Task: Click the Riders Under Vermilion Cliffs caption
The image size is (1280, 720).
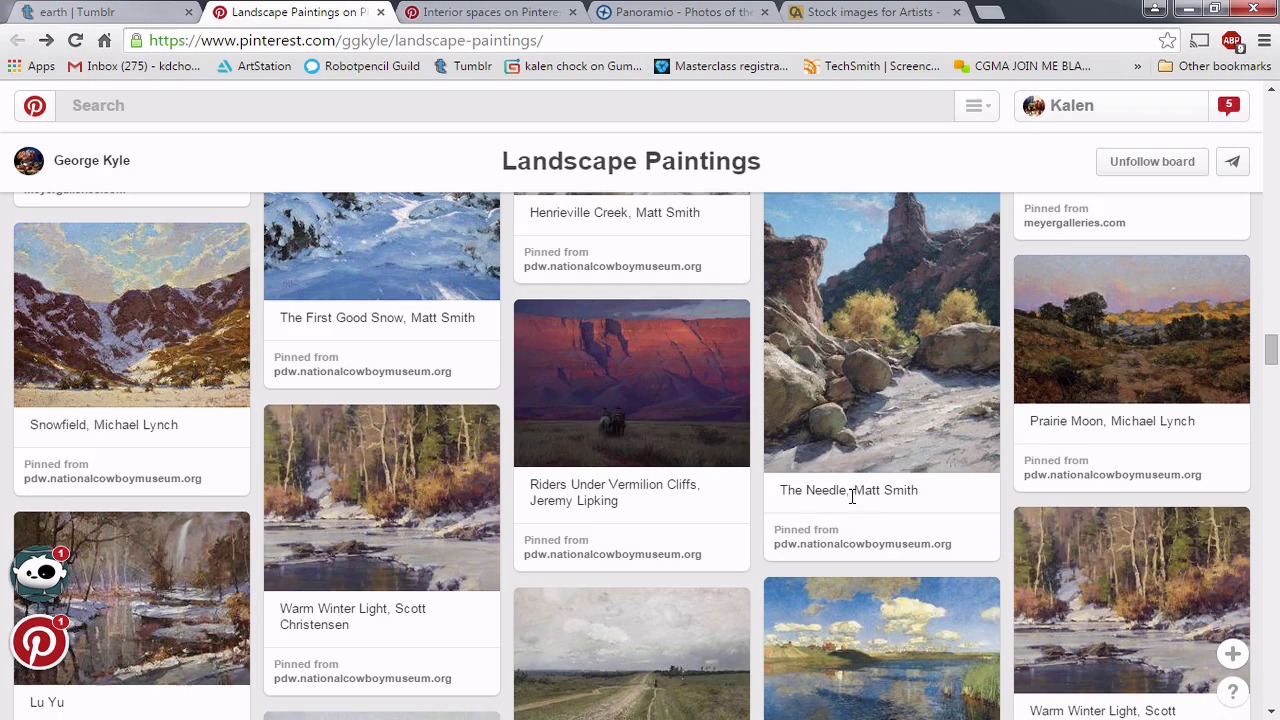Action: 615,493
